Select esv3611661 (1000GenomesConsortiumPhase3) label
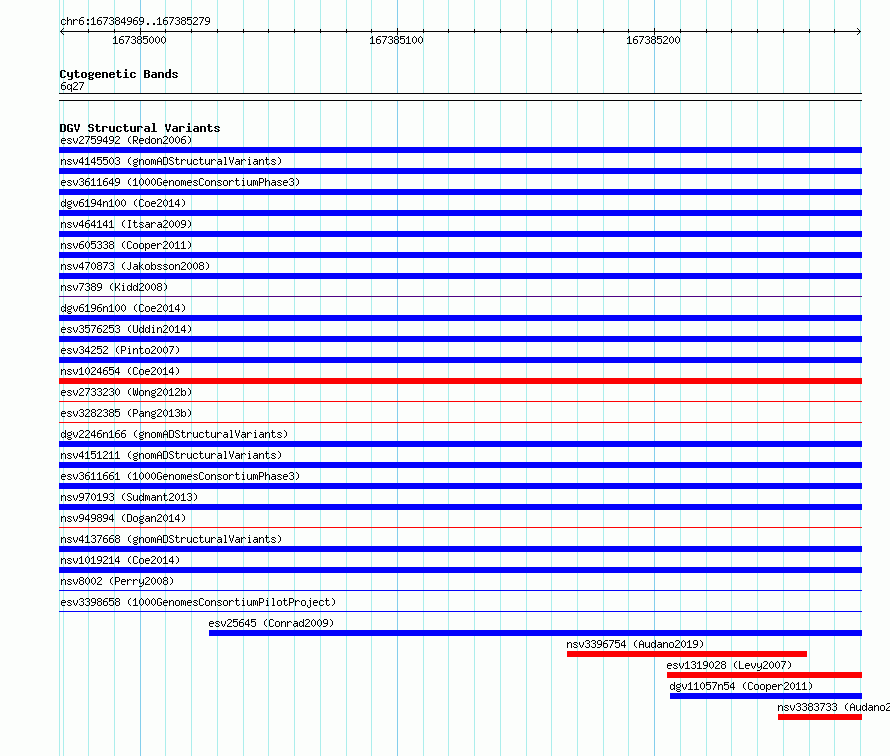Image resolution: width=890 pixels, height=756 pixels. [x=180, y=476]
